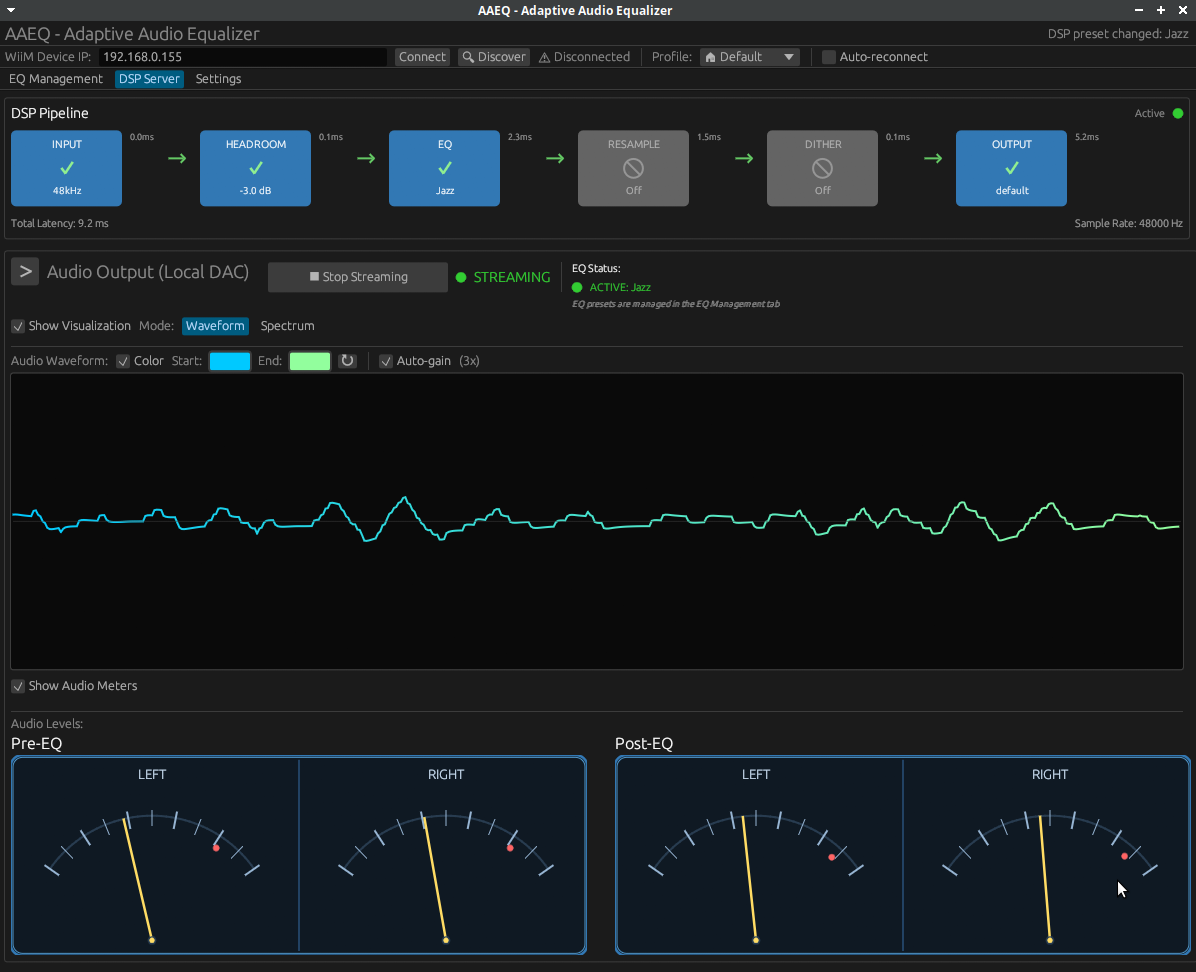Click the Discover devices search button

[493, 57]
